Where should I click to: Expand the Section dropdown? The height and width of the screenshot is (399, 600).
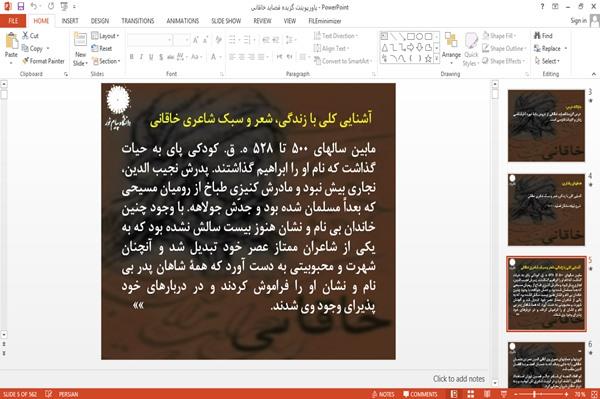click(106, 61)
